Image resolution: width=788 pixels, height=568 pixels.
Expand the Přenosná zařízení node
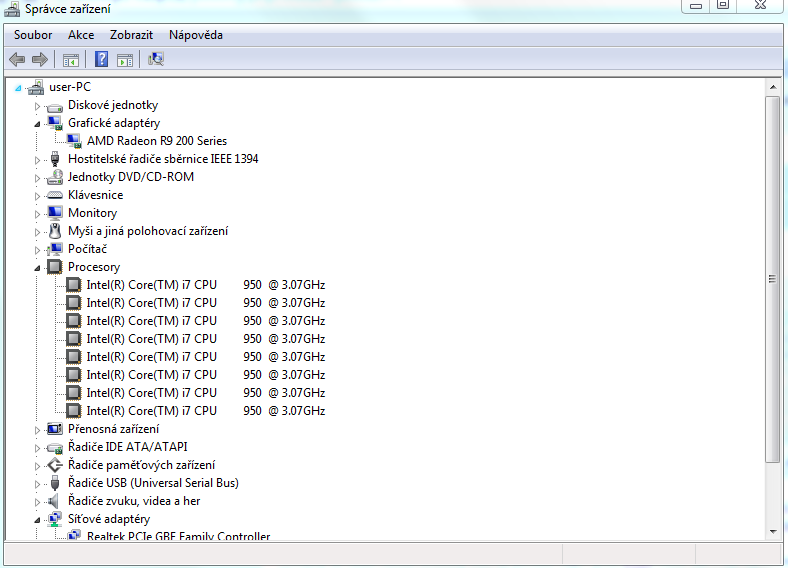[x=37, y=430]
